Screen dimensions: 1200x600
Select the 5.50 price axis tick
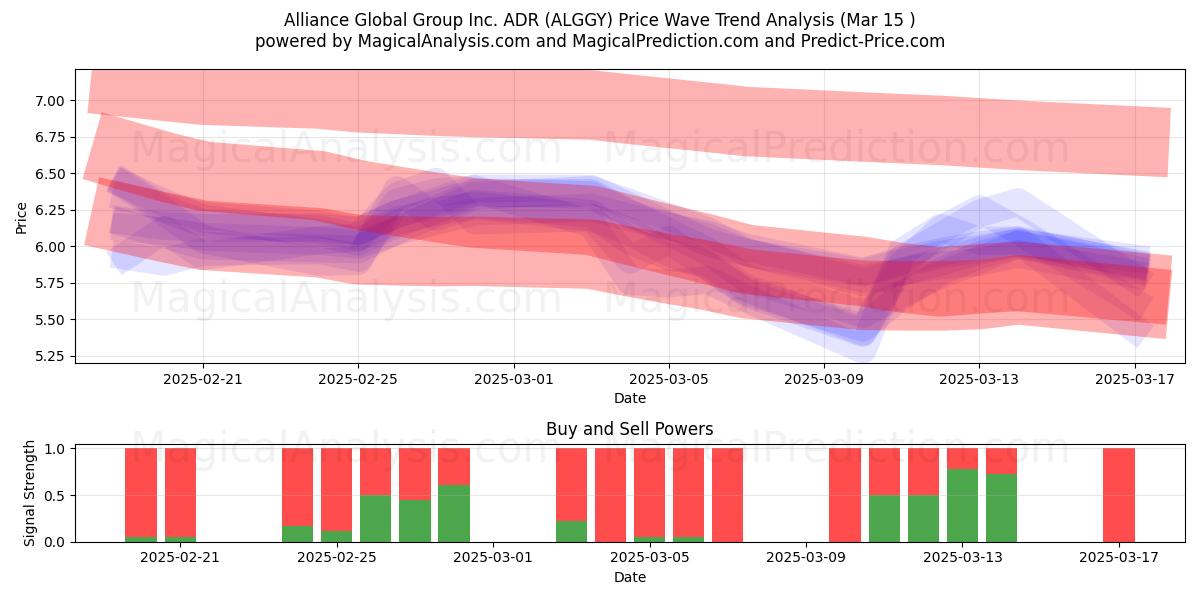50,320
